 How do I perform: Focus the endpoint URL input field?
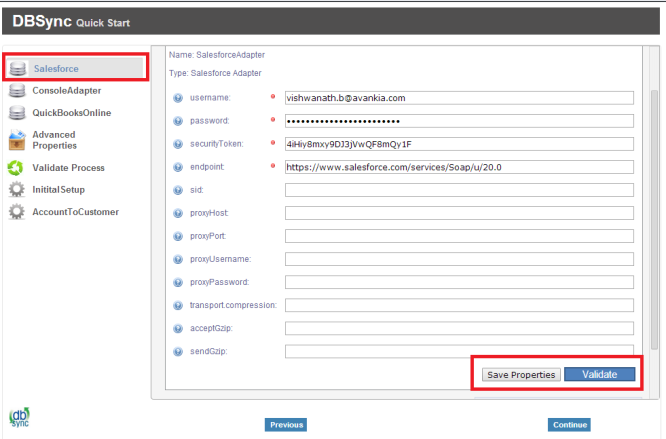[x=459, y=167]
